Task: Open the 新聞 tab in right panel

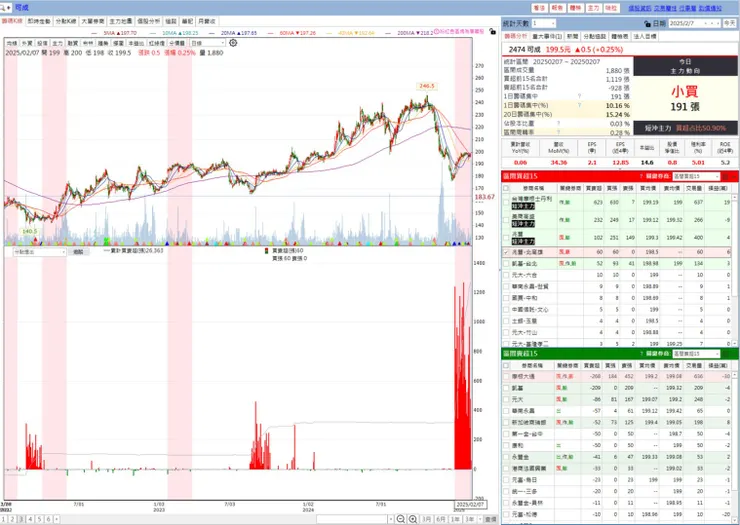Action: tap(572, 36)
